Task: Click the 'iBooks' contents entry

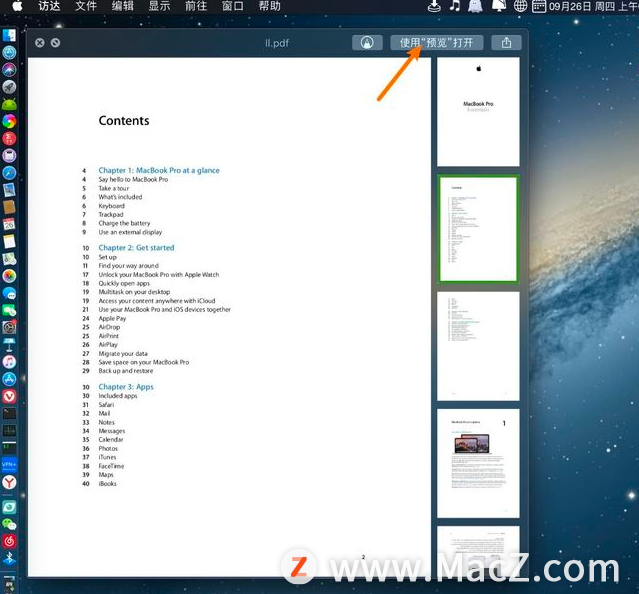Action: coord(108,484)
